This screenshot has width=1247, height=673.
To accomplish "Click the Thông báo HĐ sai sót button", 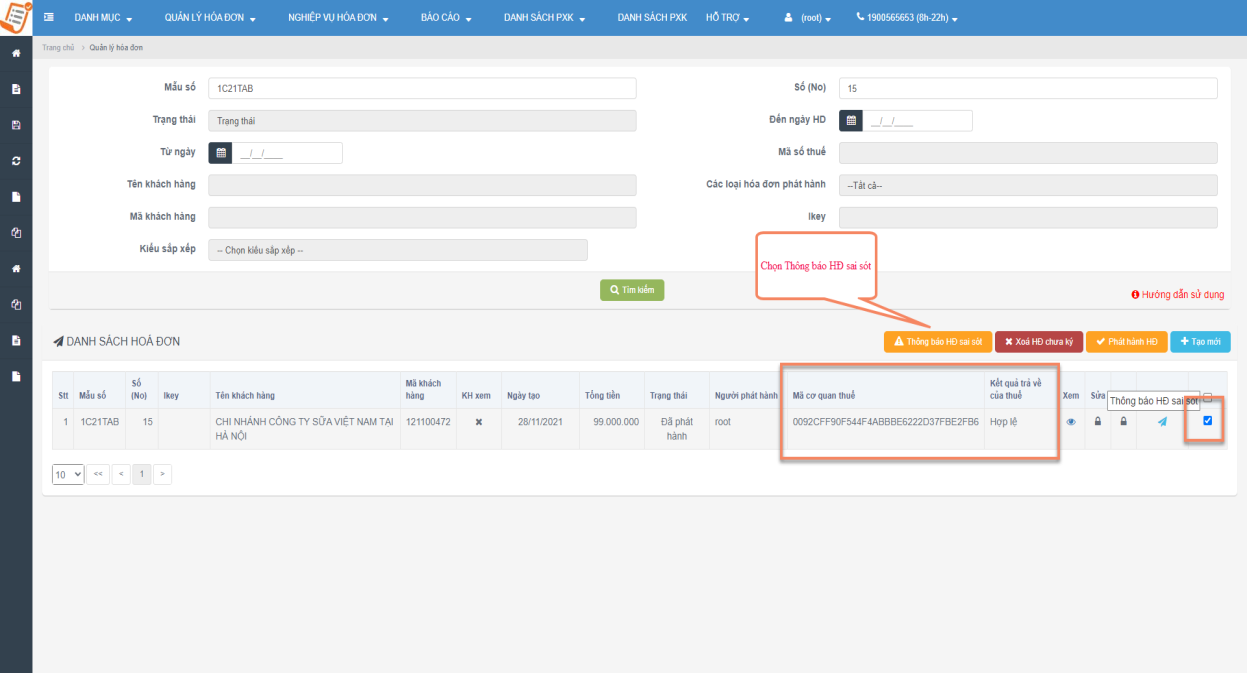I will point(938,342).
